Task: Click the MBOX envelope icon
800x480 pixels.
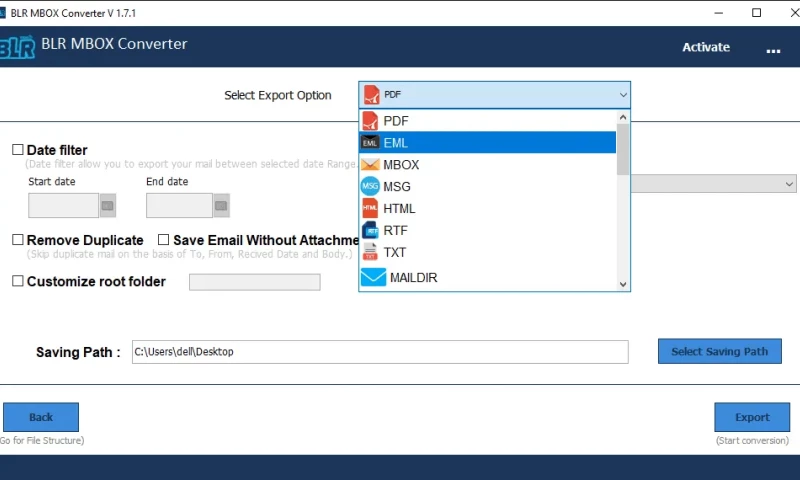Action: click(370, 165)
